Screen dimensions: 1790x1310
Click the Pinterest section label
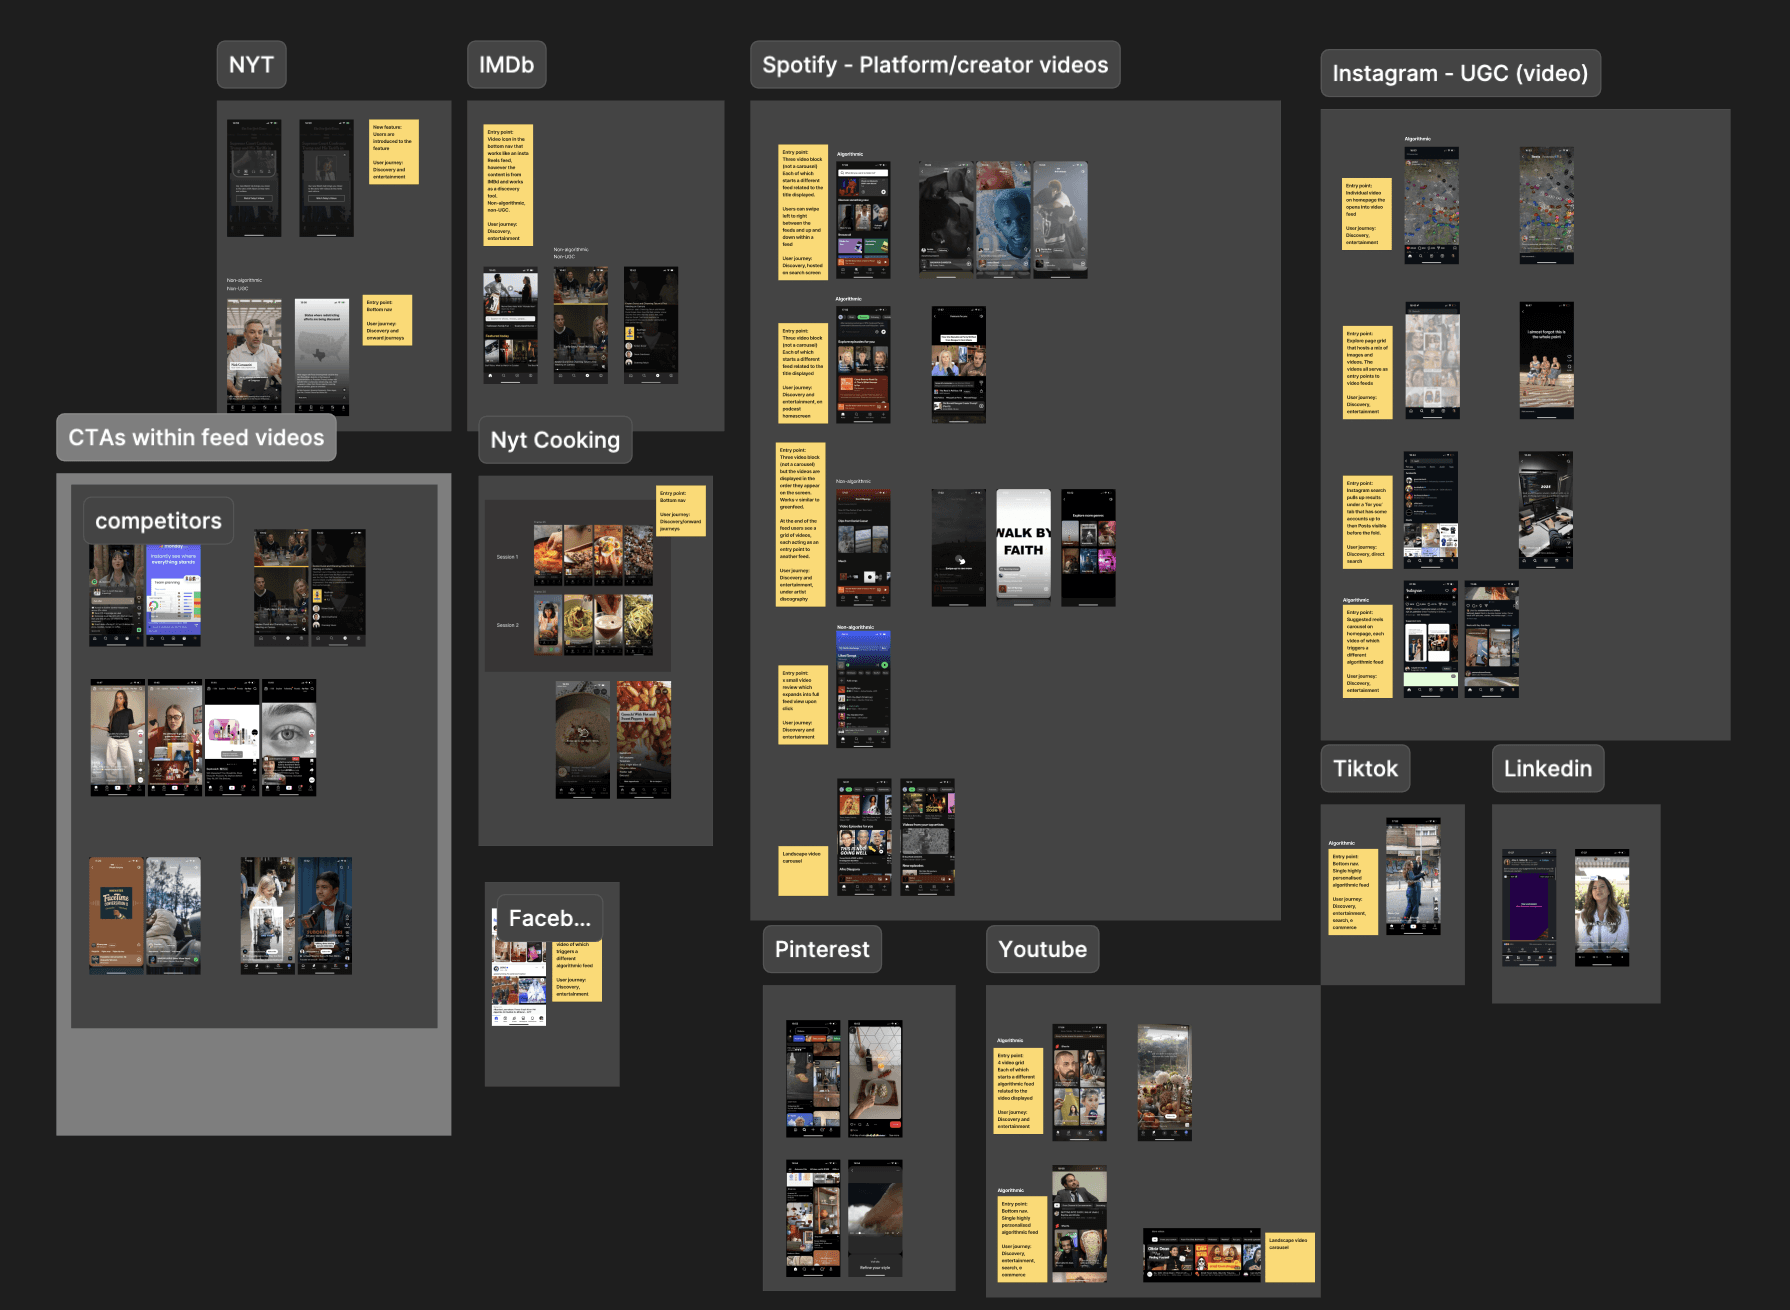(x=822, y=949)
